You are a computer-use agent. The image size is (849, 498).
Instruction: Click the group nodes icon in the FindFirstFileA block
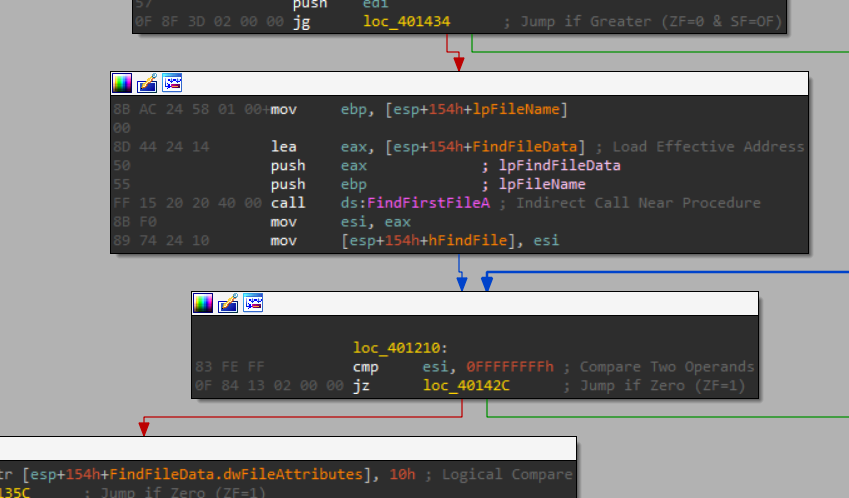[172, 83]
